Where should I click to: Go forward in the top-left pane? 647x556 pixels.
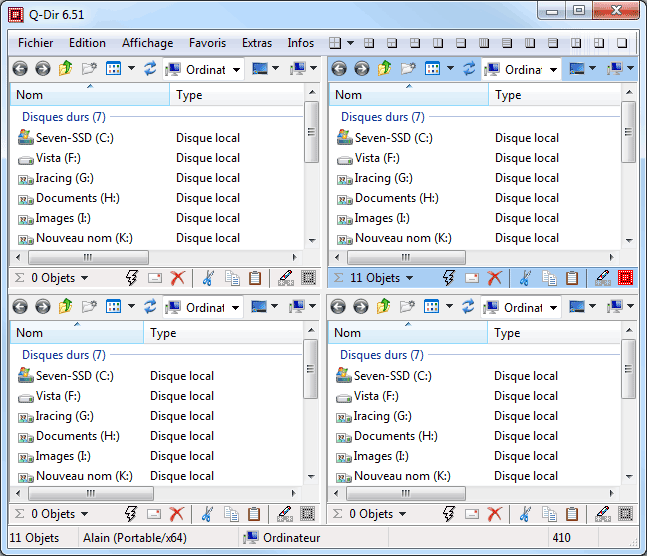coord(43,69)
